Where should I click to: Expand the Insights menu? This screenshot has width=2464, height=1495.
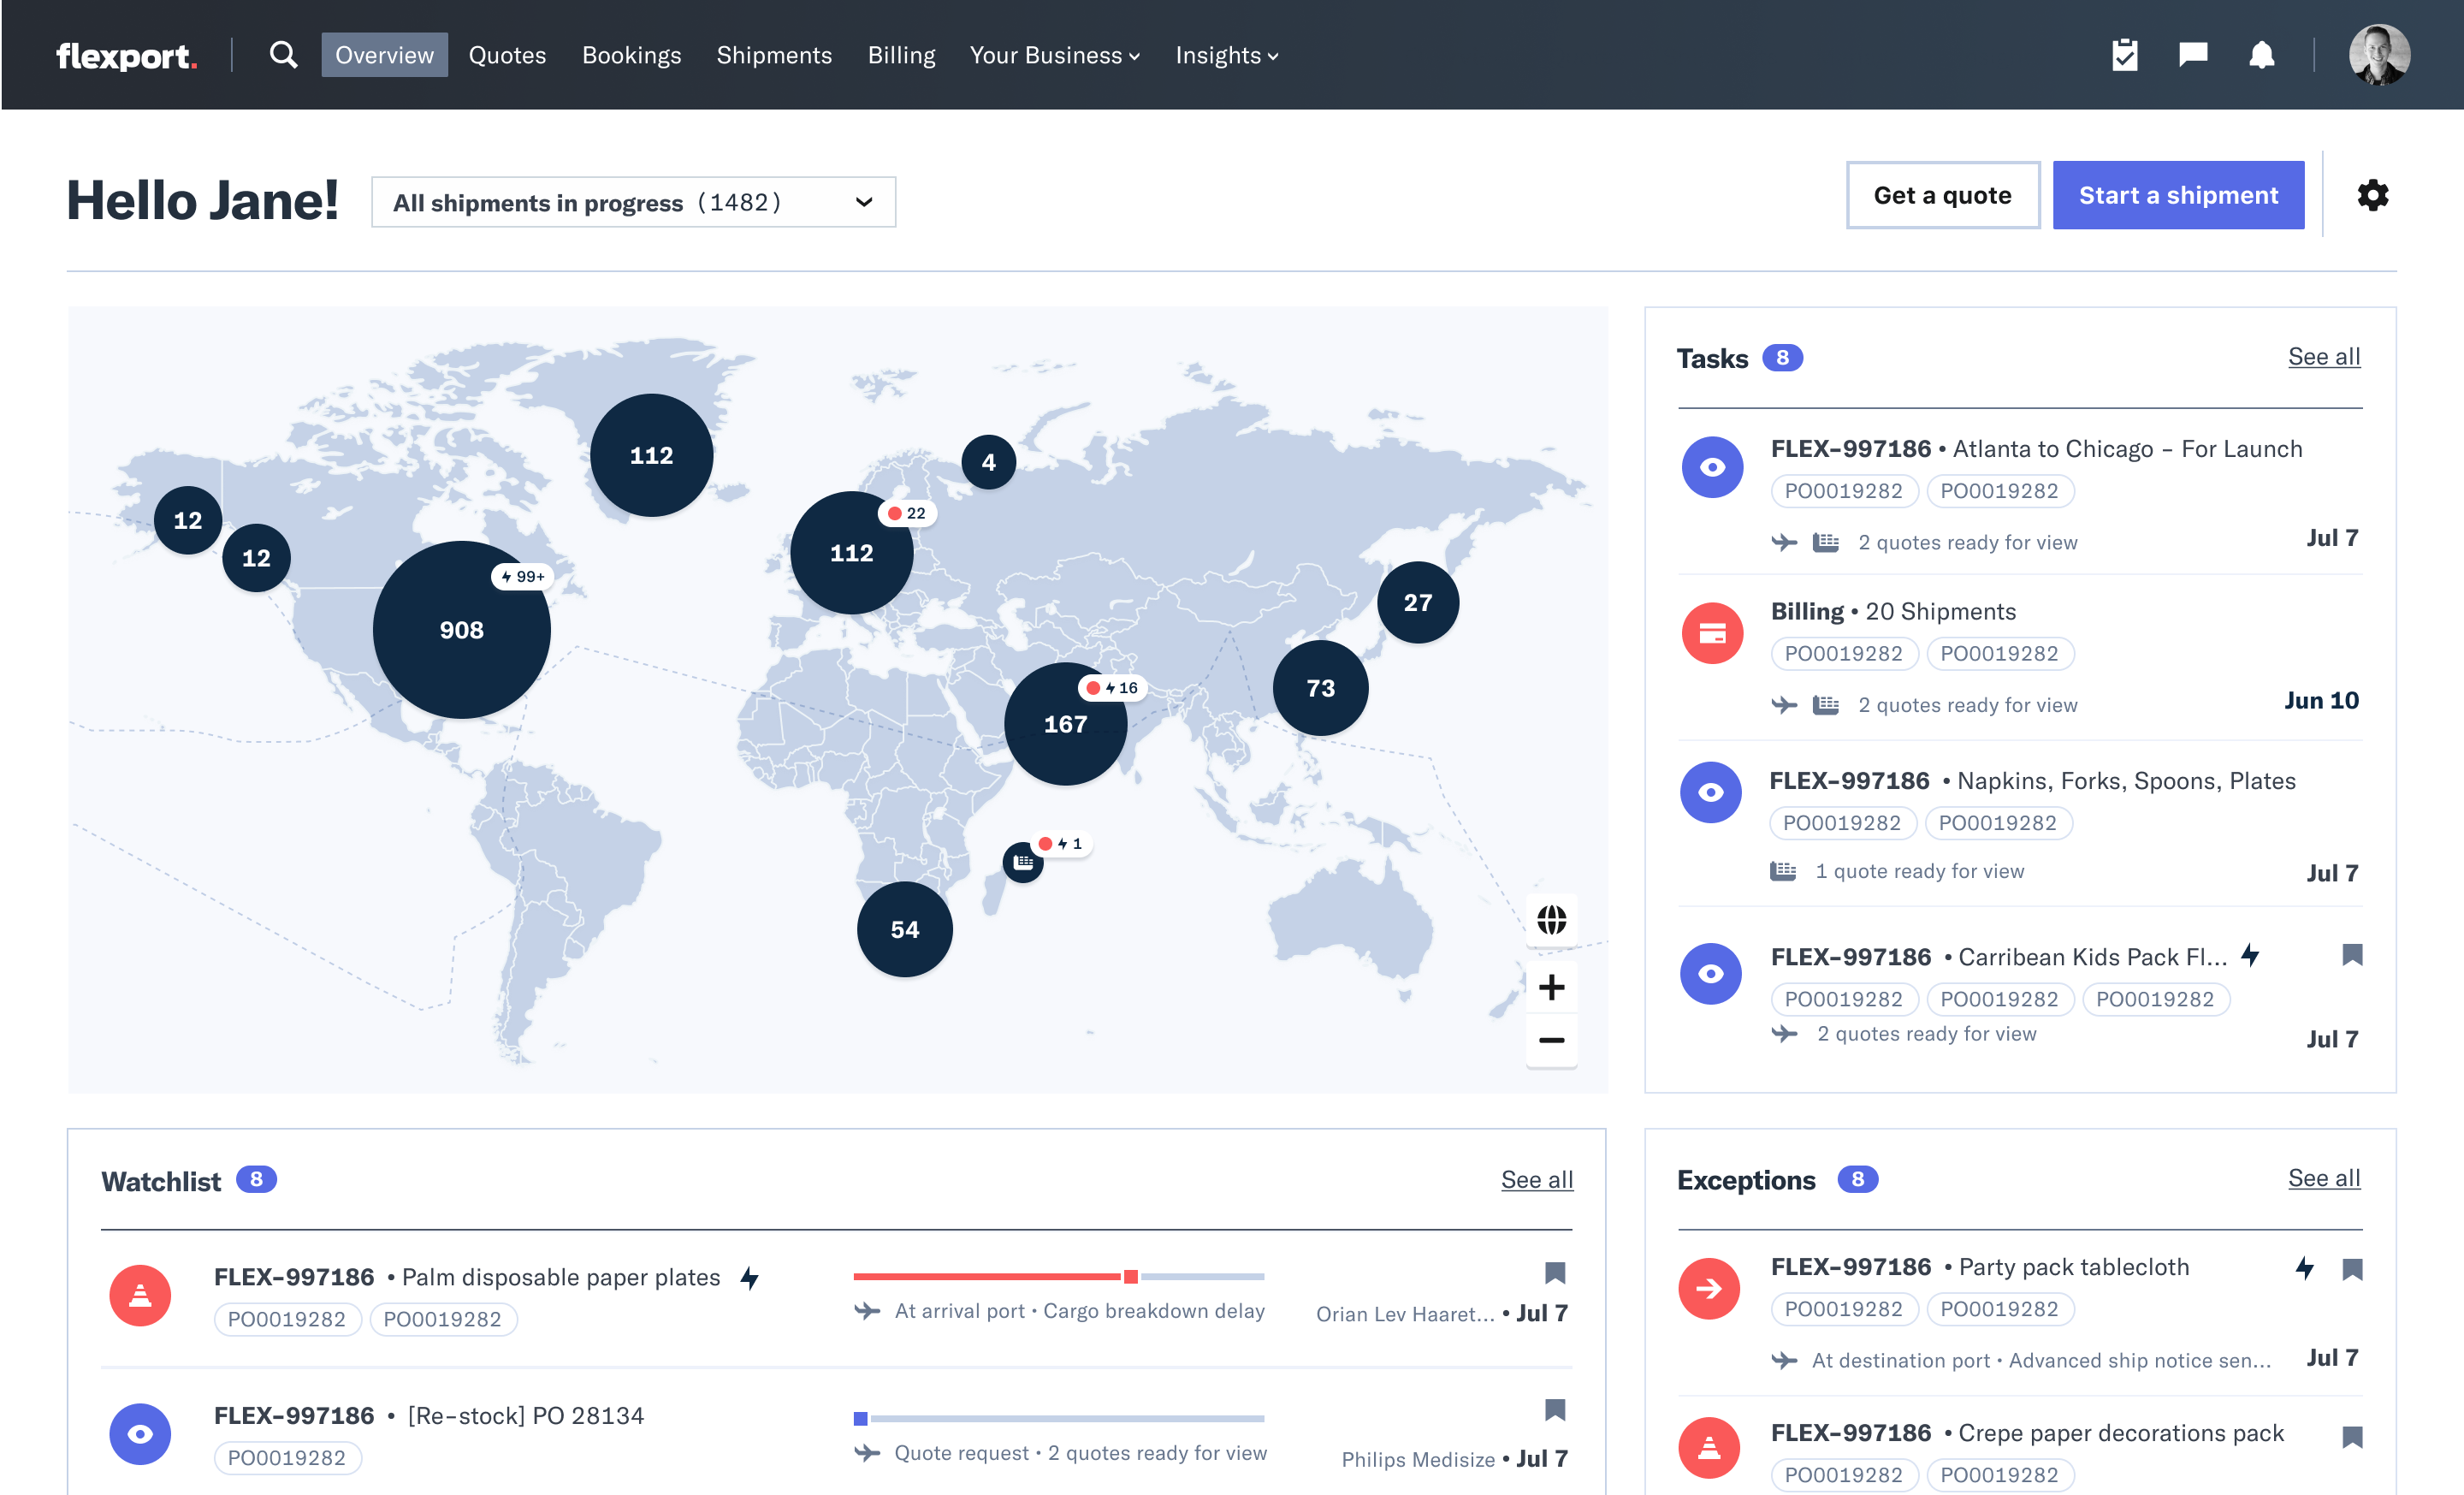coord(1226,55)
